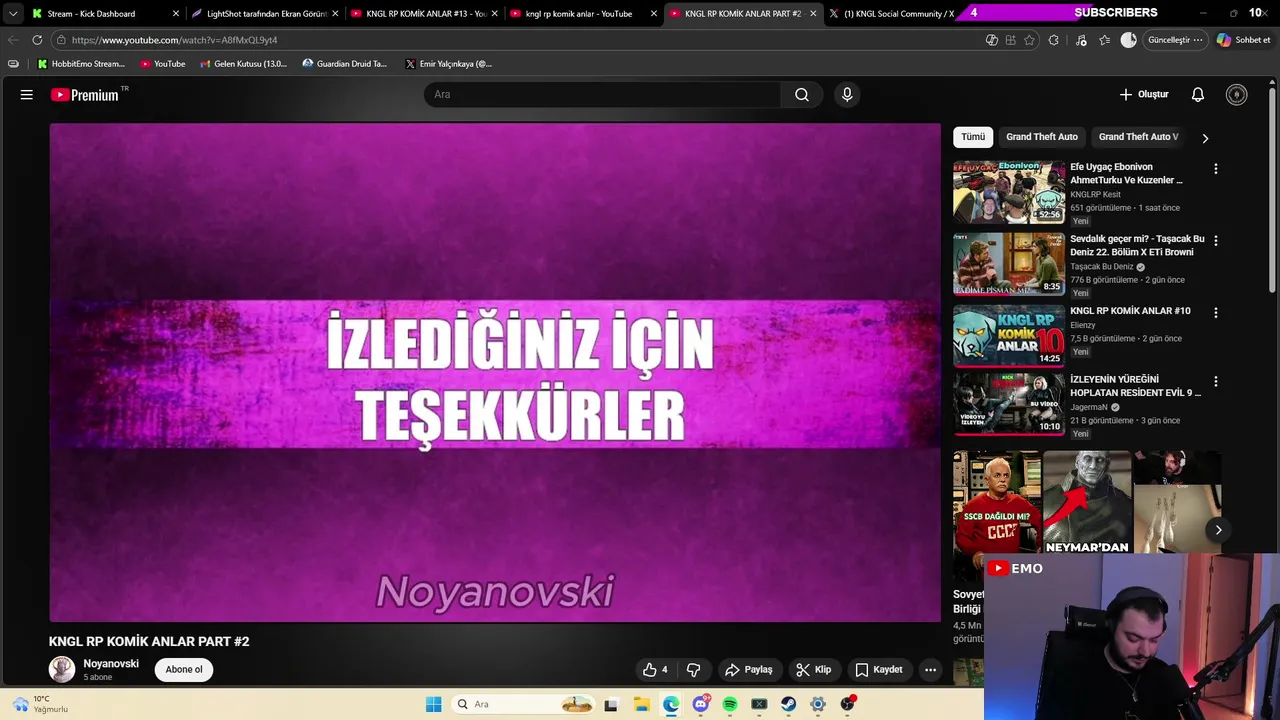
Task: Open the Güncelleştir update menu
Action: click(1175, 40)
